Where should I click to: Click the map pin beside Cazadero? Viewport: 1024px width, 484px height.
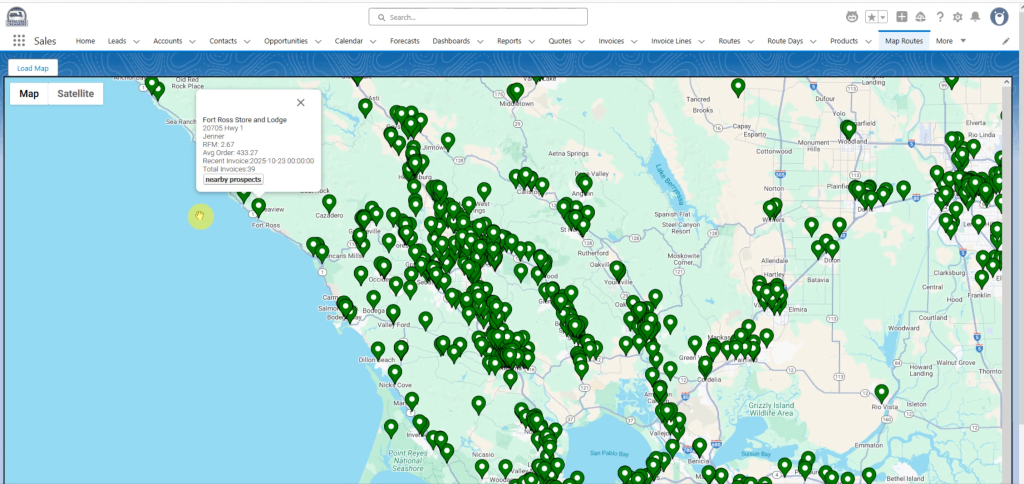coord(329,203)
